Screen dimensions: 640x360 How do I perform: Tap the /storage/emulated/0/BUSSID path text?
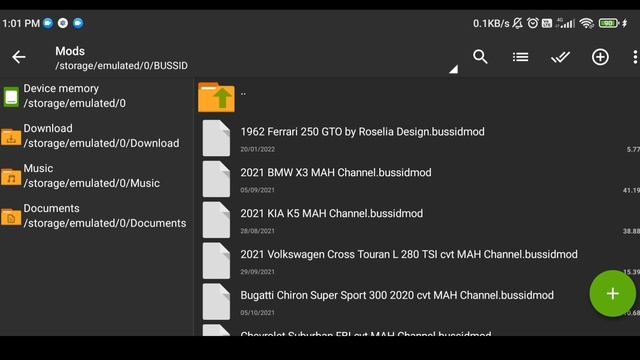[x=122, y=66]
